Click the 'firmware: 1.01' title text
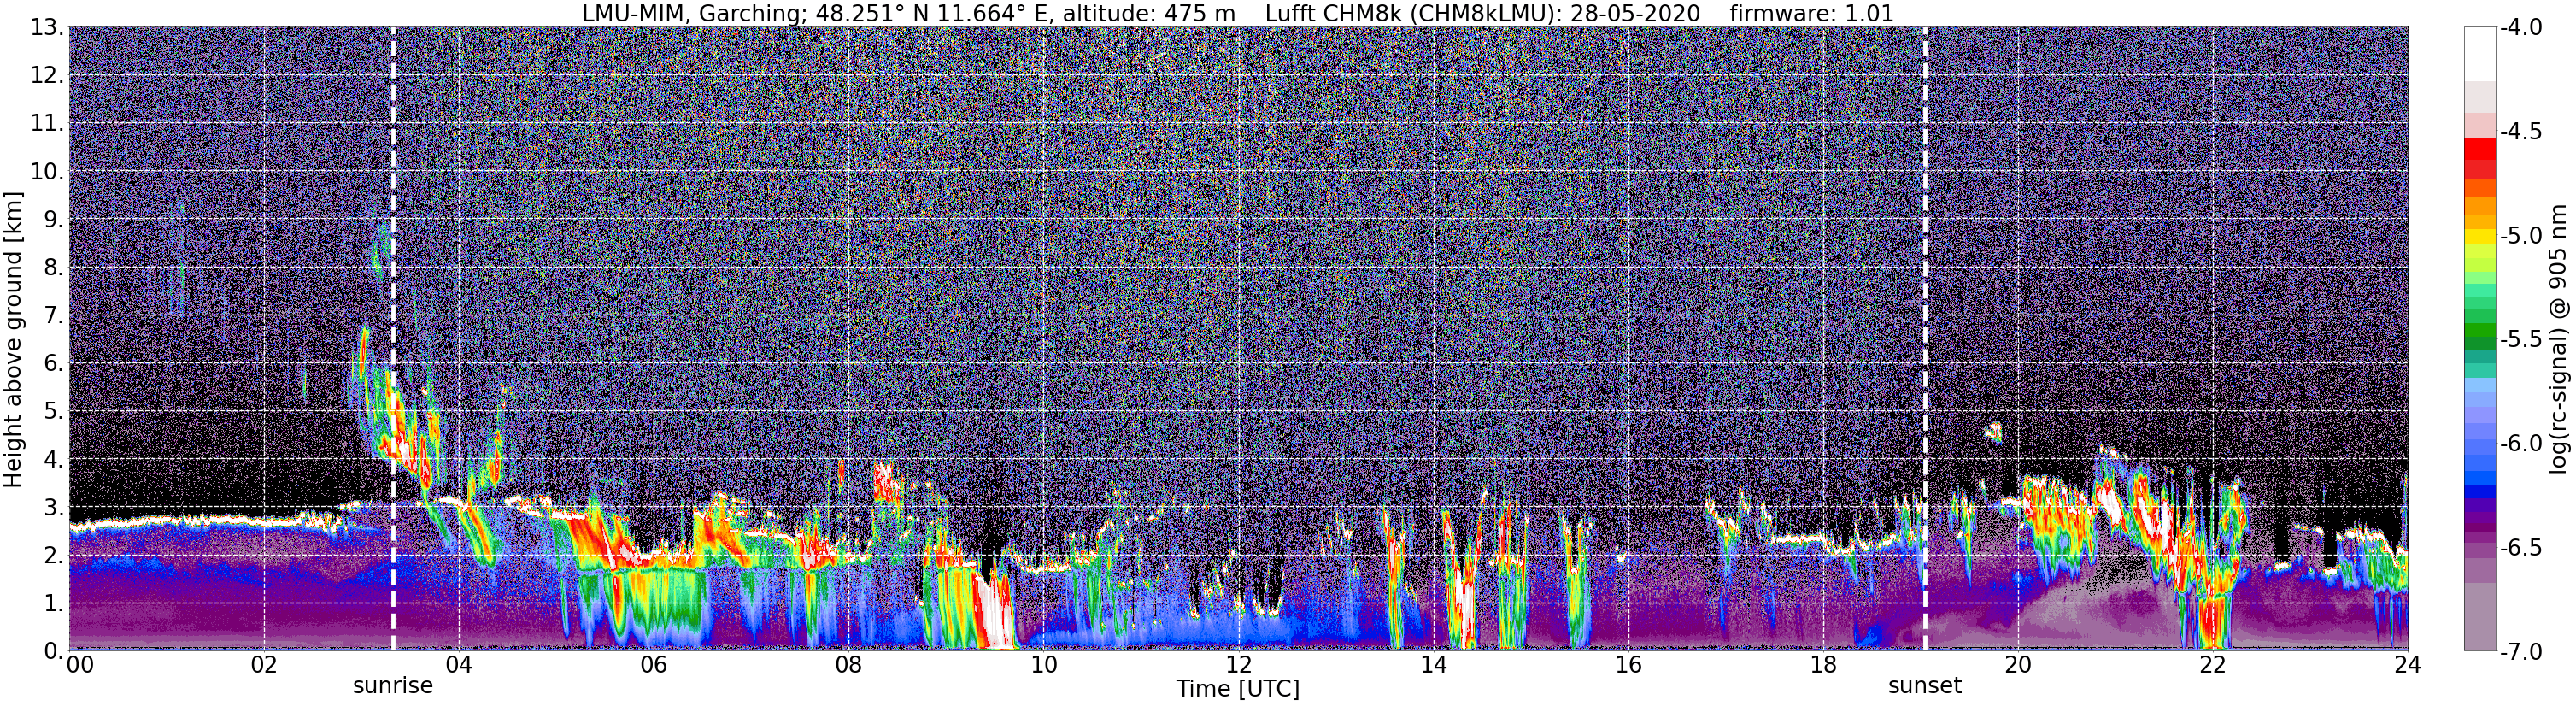Viewport: 2576px width, 706px height. 1811,13
